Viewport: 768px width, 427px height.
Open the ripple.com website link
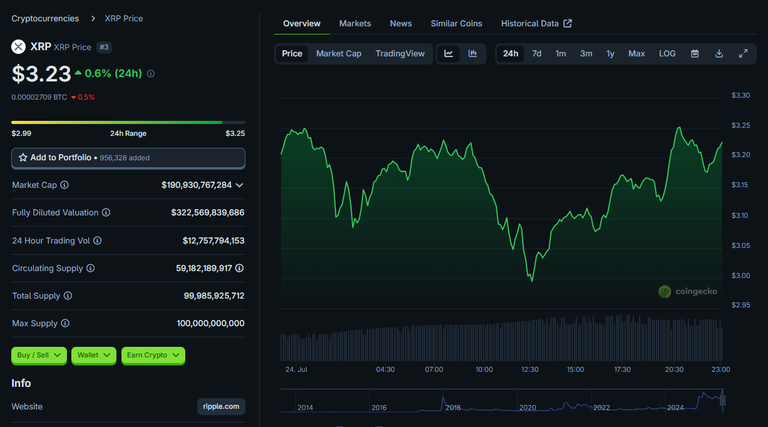click(221, 406)
